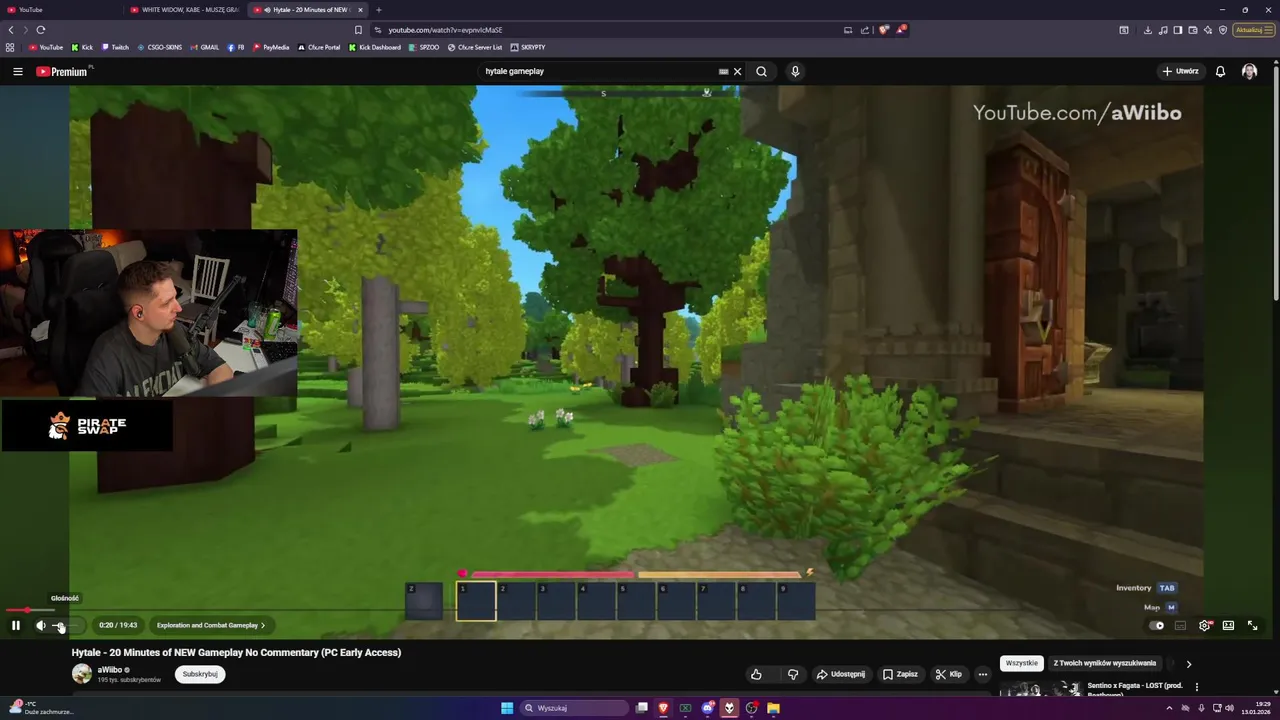1280x720 pixels.
Task: Switch to the WHITE WIDOW, KABE tab
Action: click(x=185, y=10)
